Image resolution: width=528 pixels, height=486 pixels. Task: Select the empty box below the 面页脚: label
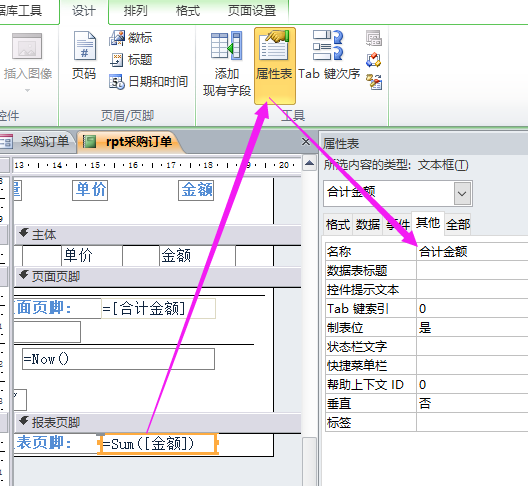point(47,332)
